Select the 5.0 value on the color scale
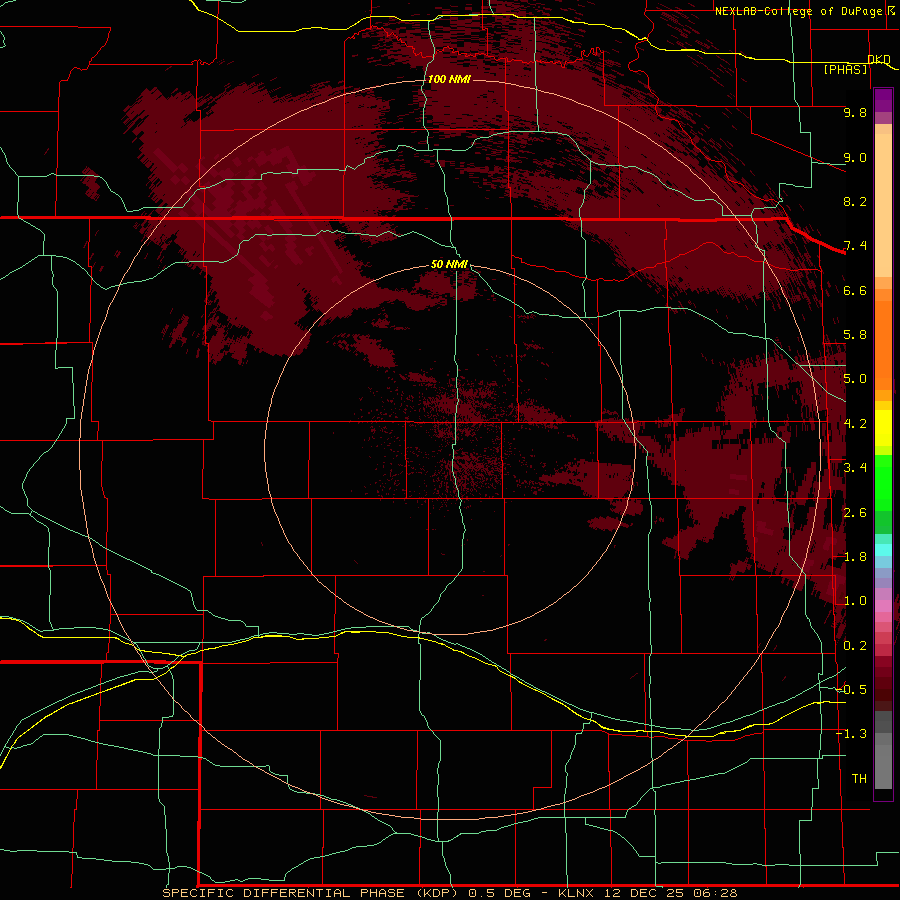 [x=855, y=379]
